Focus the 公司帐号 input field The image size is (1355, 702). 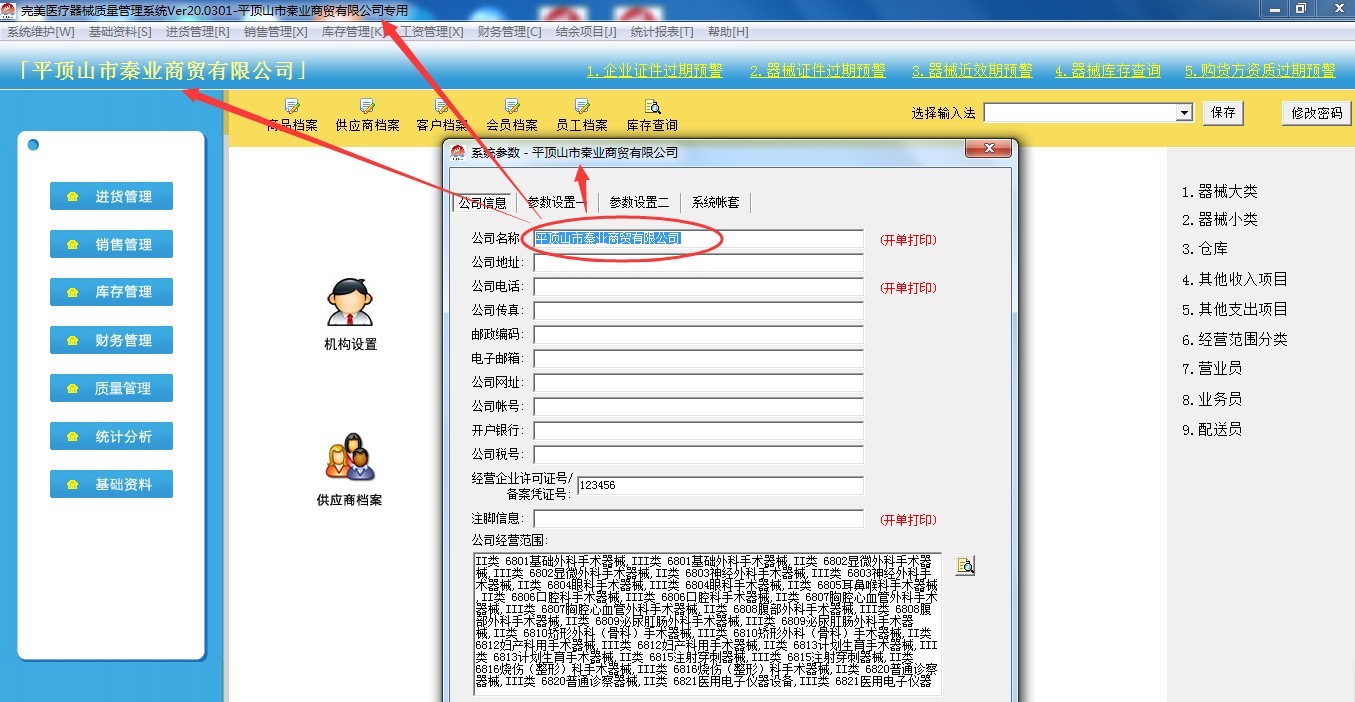click(698, 407)
